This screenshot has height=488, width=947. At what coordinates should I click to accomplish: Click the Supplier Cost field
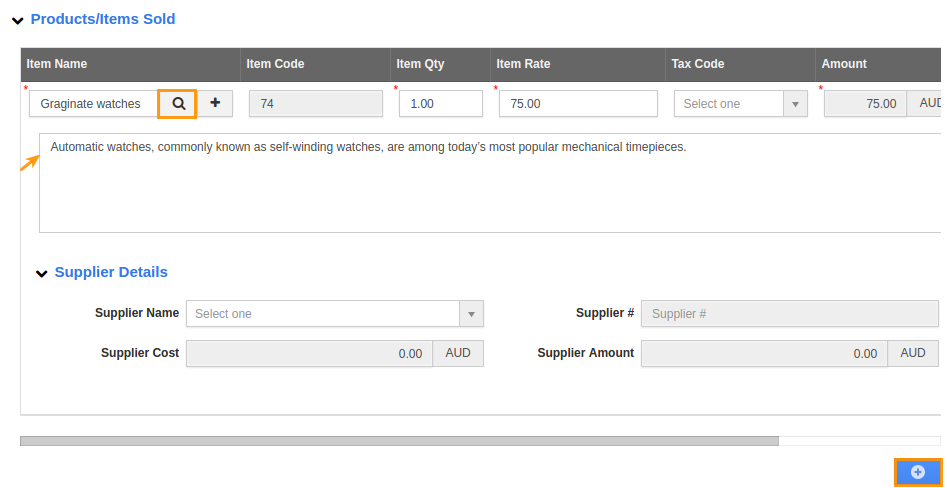click(309, 353)
